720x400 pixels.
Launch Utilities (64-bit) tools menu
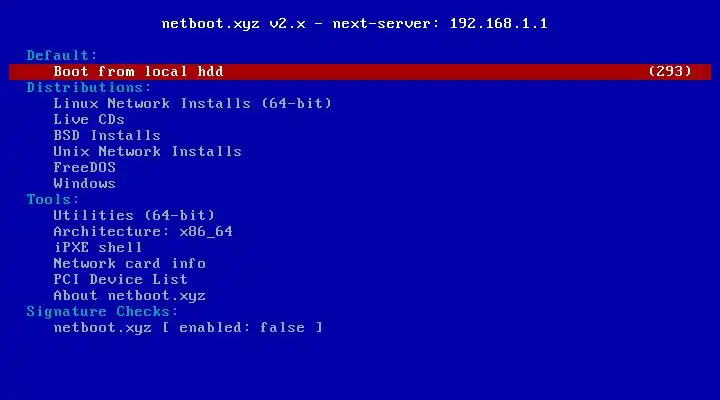[x=134, y=215]
